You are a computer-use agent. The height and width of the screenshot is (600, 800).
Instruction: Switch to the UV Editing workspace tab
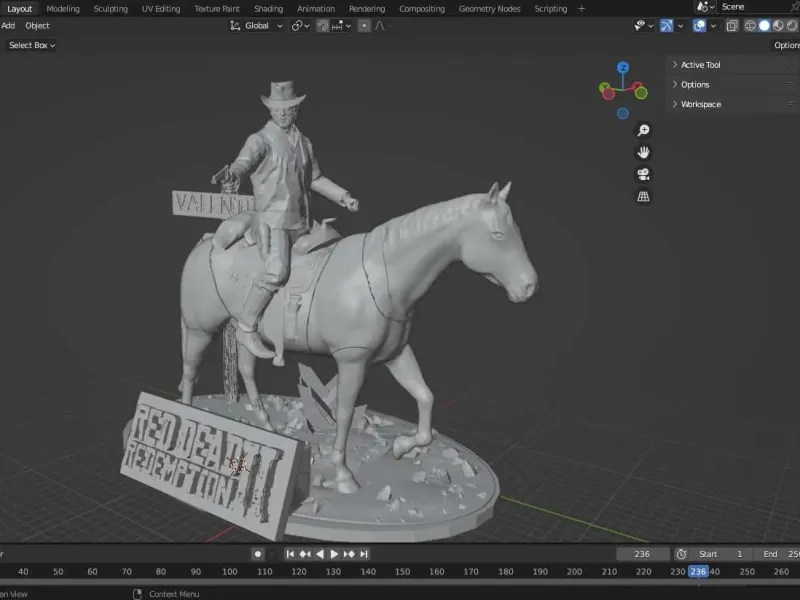click(161, 9)
